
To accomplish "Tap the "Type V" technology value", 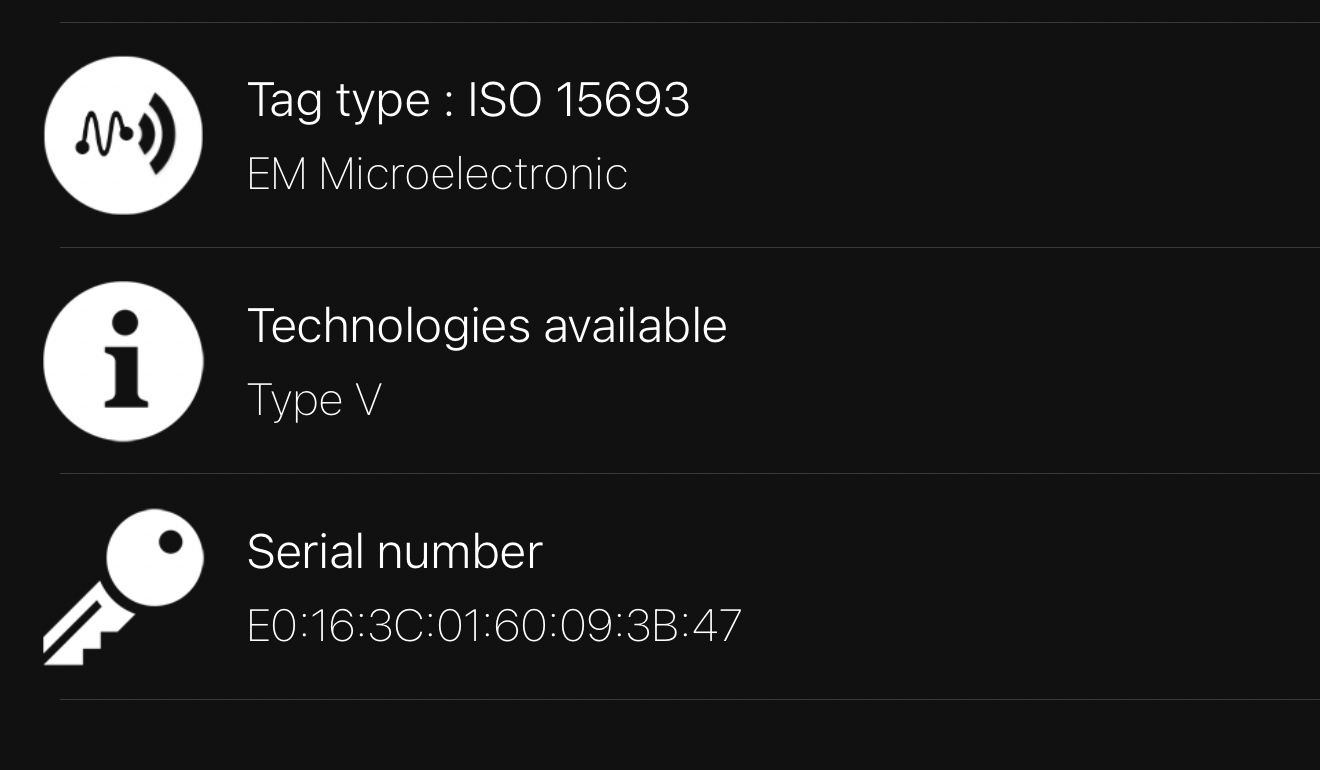I will [314, 400].
